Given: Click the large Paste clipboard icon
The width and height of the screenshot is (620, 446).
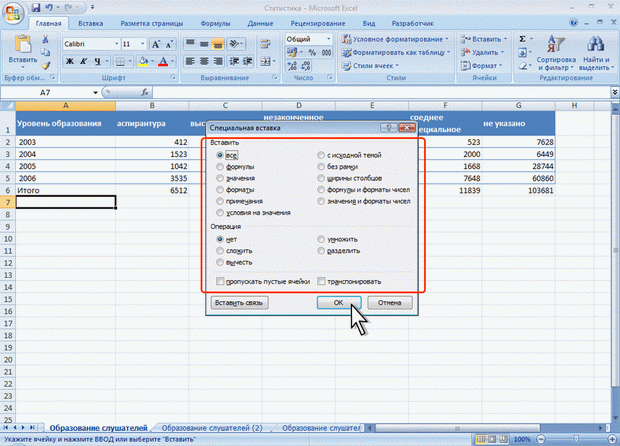Looking at the screenshot, I should coord(23,44).
